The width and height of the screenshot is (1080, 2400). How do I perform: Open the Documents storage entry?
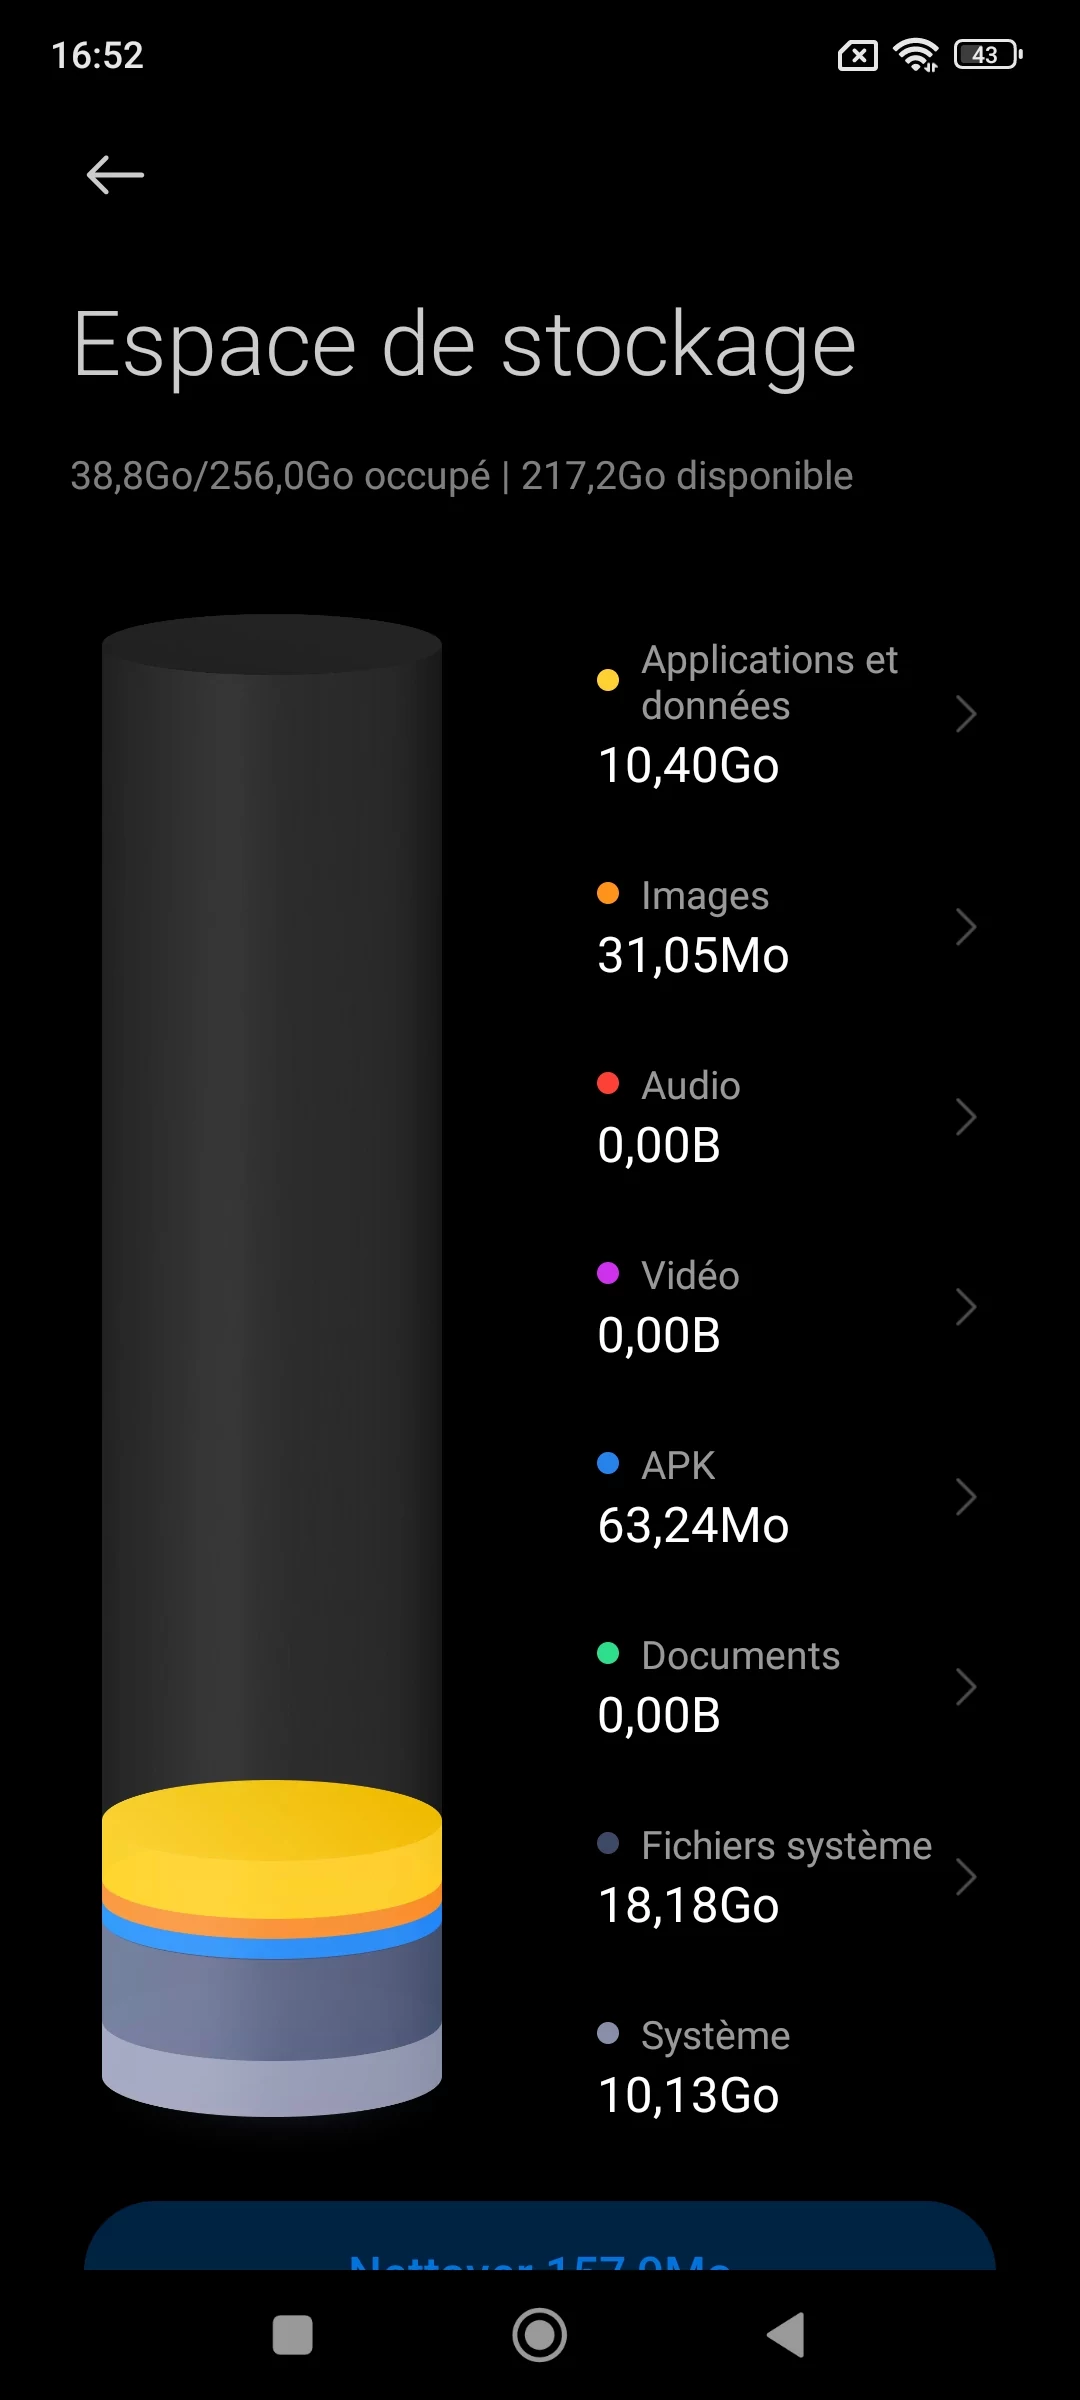787,1687
